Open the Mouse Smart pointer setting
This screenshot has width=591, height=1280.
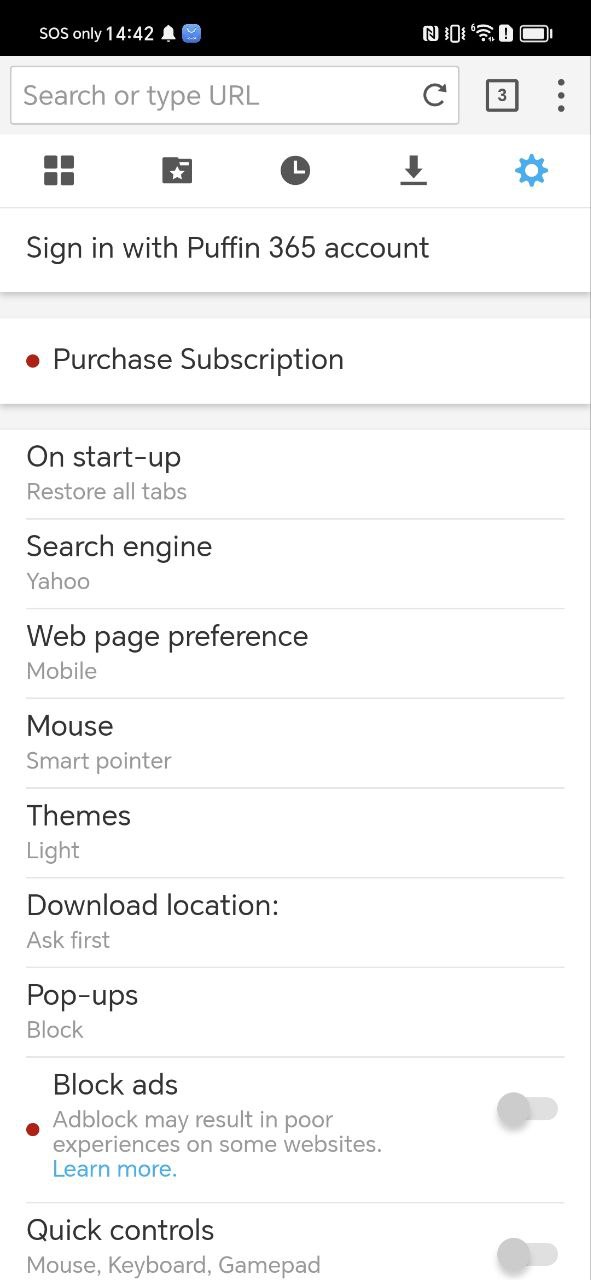click(295, 743)
